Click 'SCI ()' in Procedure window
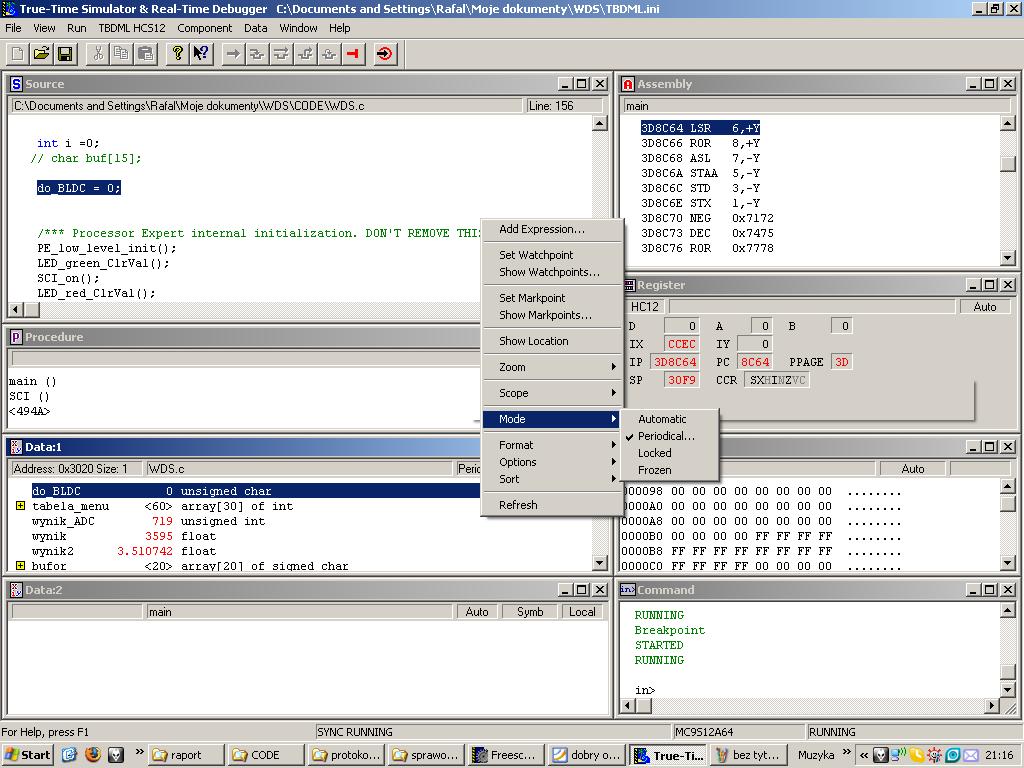This screenshot has width=1024, height=768. click(x=29, y=396)
